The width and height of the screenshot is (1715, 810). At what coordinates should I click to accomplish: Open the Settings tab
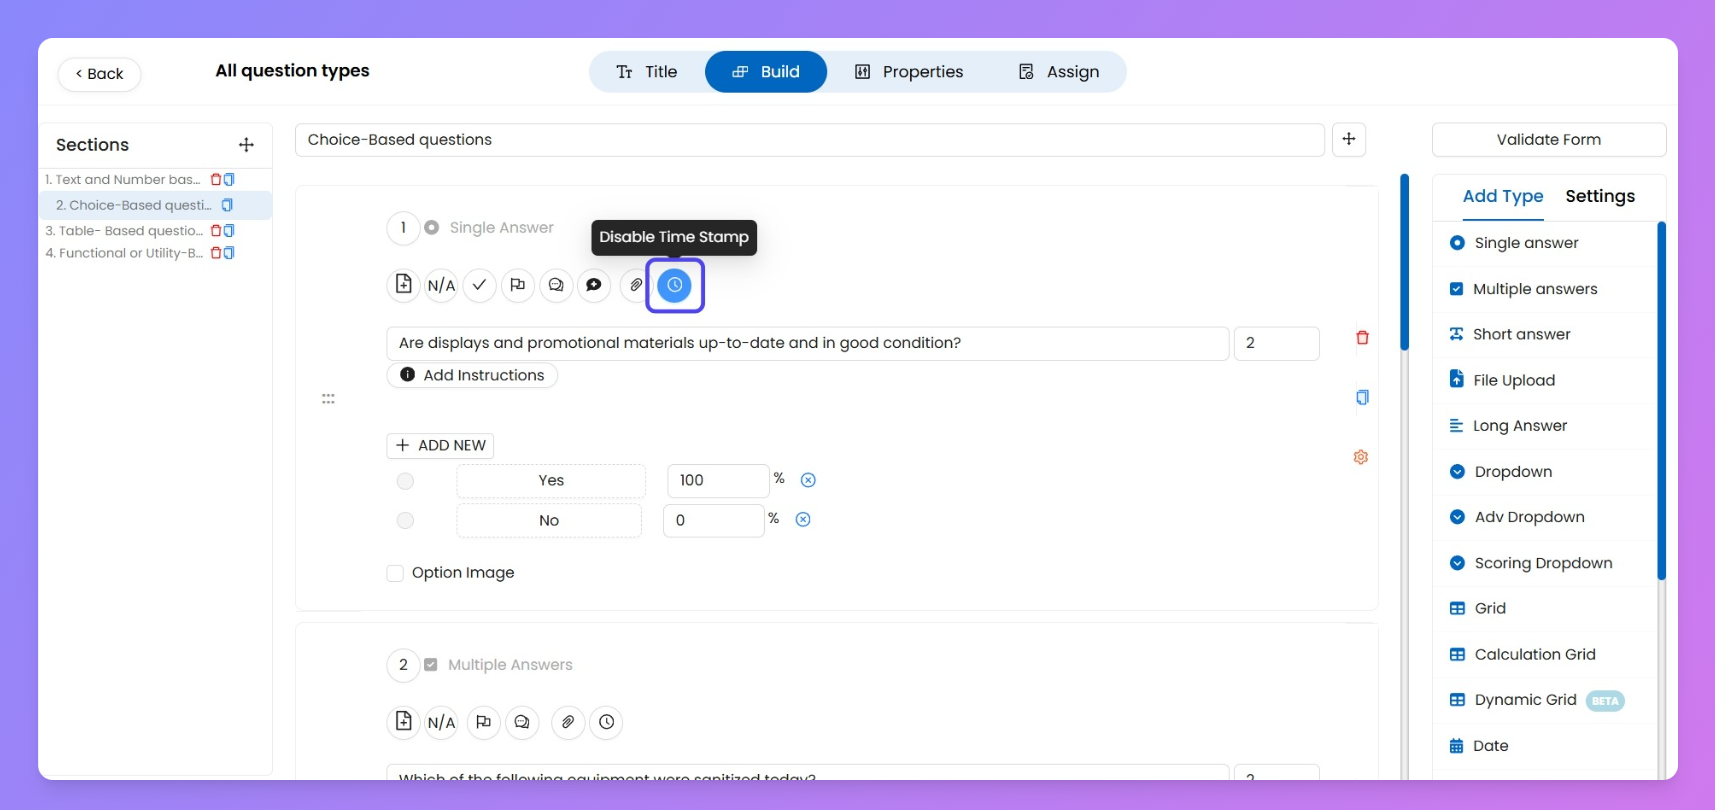(1600, 197)
